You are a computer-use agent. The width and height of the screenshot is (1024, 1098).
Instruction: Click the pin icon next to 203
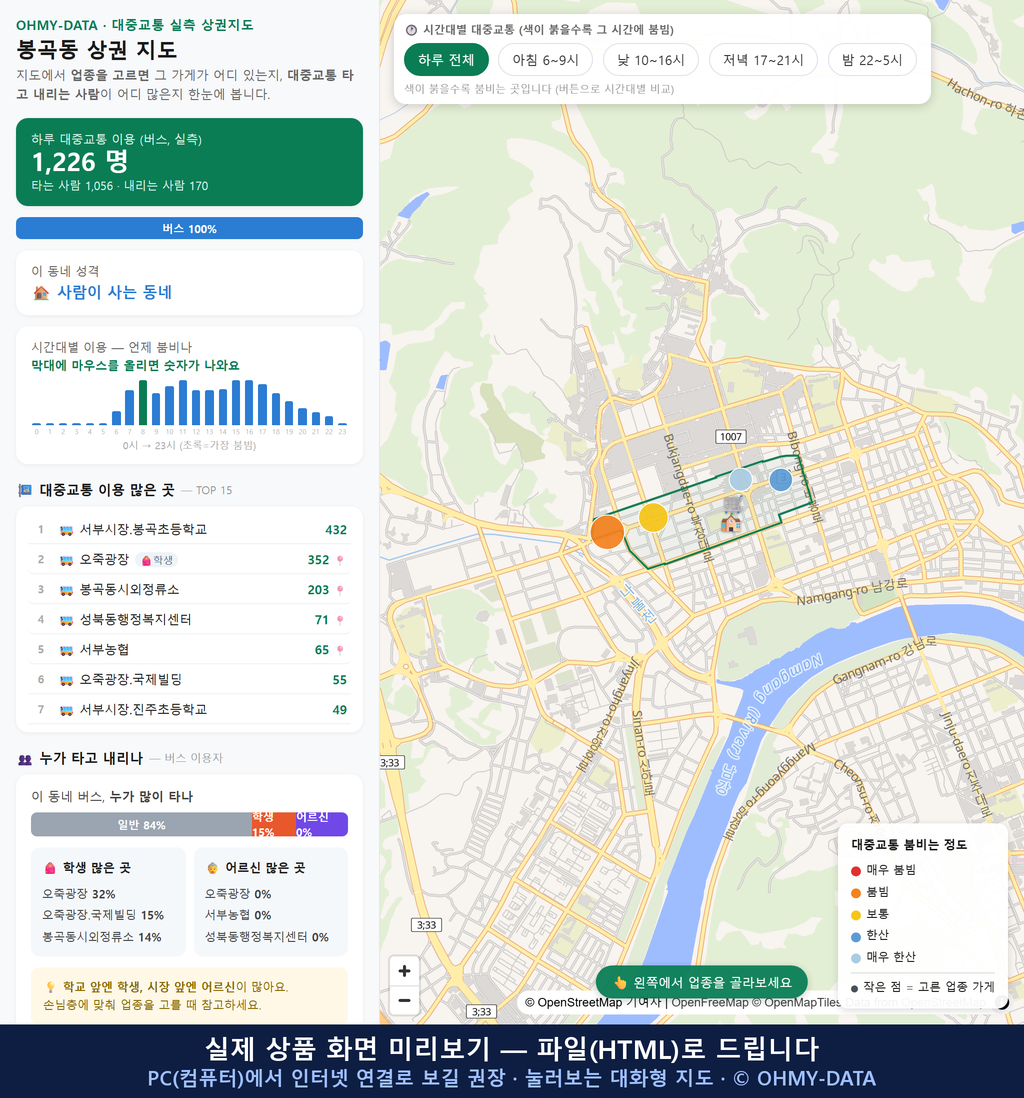(x=340, y=590)
